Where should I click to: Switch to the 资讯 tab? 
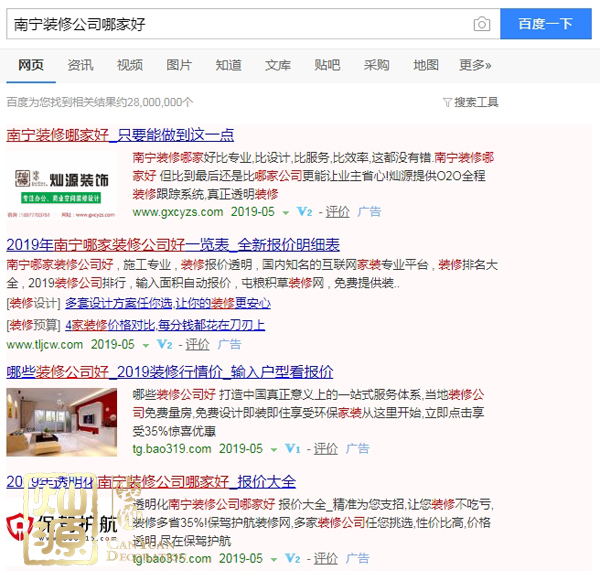click(x=81, y=65)
